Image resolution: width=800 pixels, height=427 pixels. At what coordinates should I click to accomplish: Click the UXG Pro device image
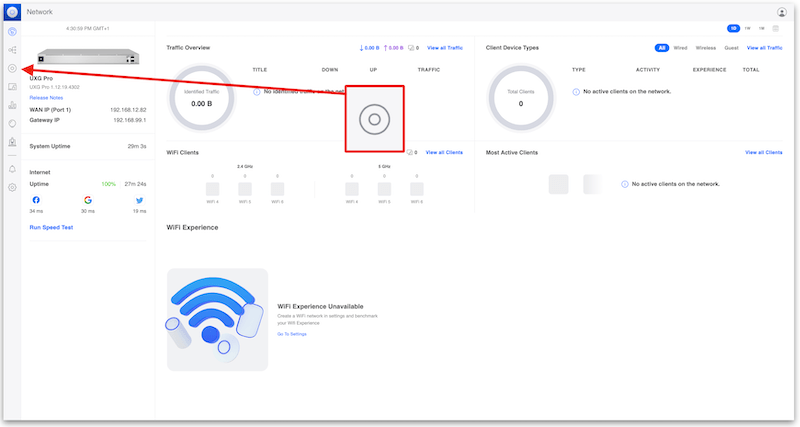[88, 56]
